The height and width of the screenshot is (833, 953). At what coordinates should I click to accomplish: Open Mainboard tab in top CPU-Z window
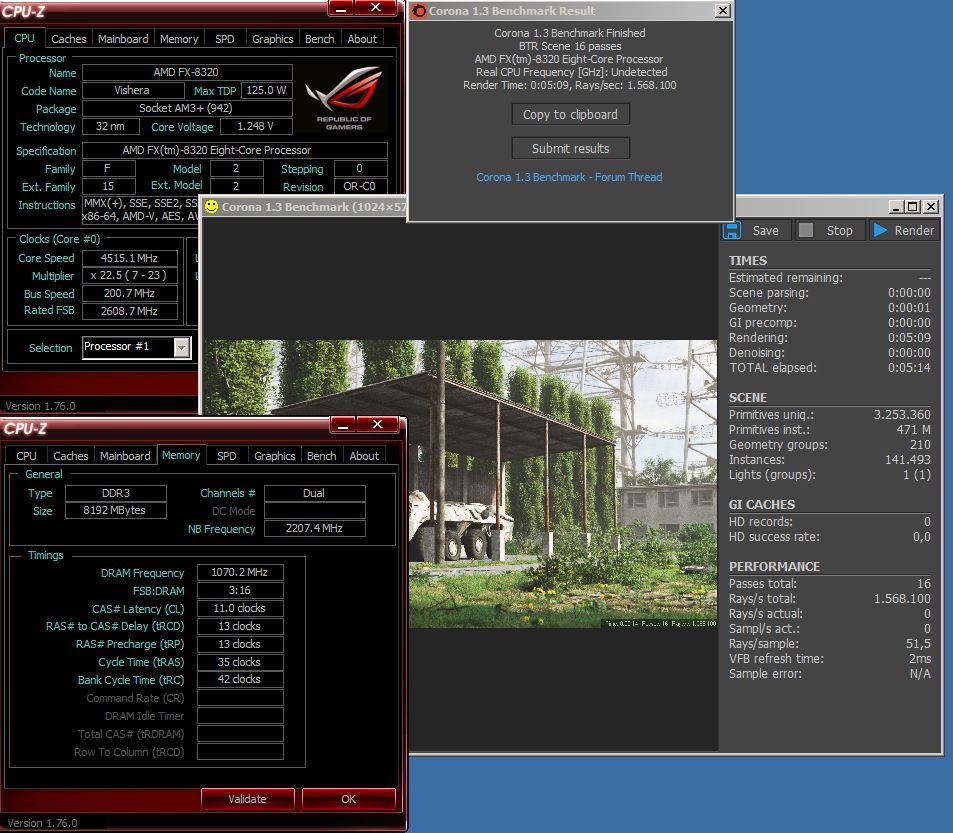click(123, 39)
